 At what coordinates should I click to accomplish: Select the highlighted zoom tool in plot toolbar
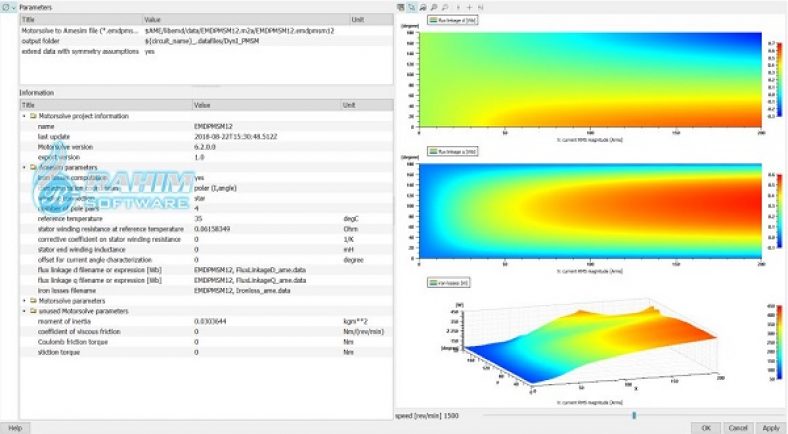coord(412,7)
